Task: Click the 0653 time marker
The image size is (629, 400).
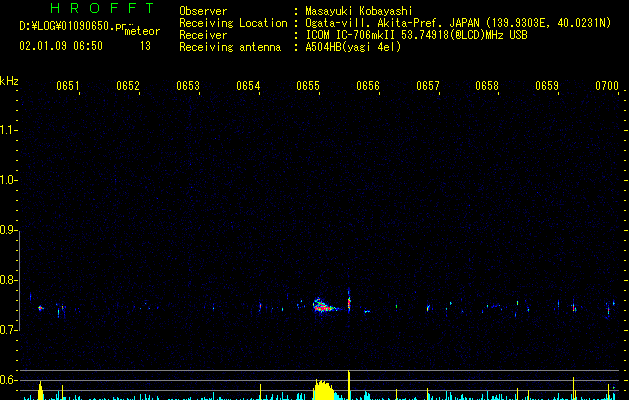Action: click(x=188, y=85)
